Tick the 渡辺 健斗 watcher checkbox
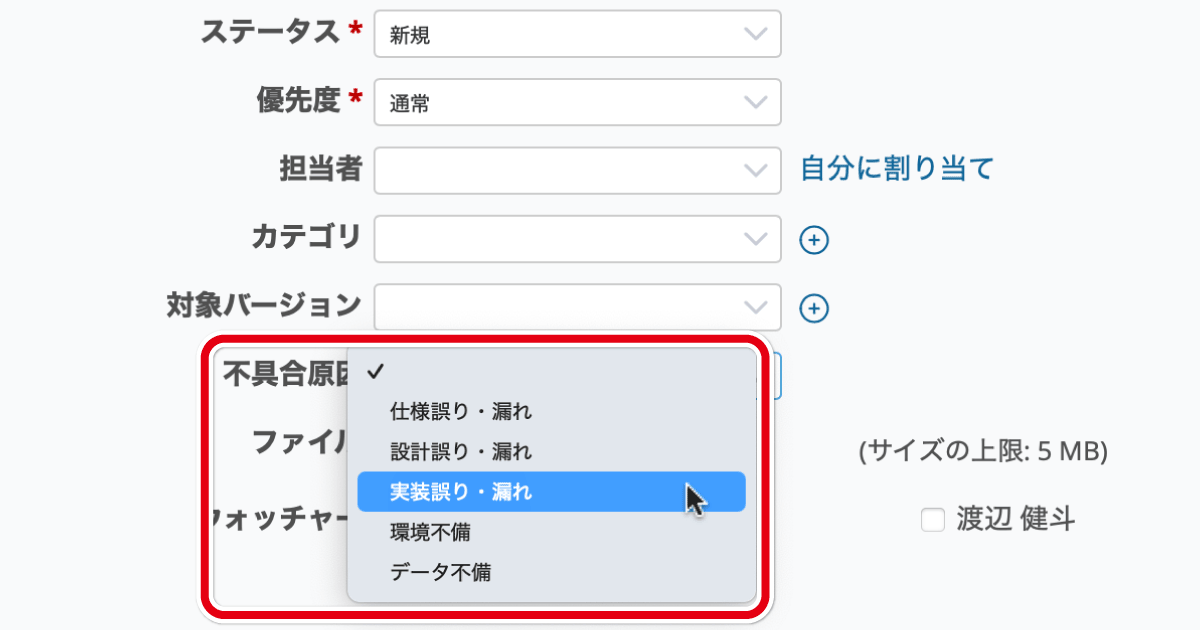This screenshot has width=1200, height=630. (x=933, y=520)
